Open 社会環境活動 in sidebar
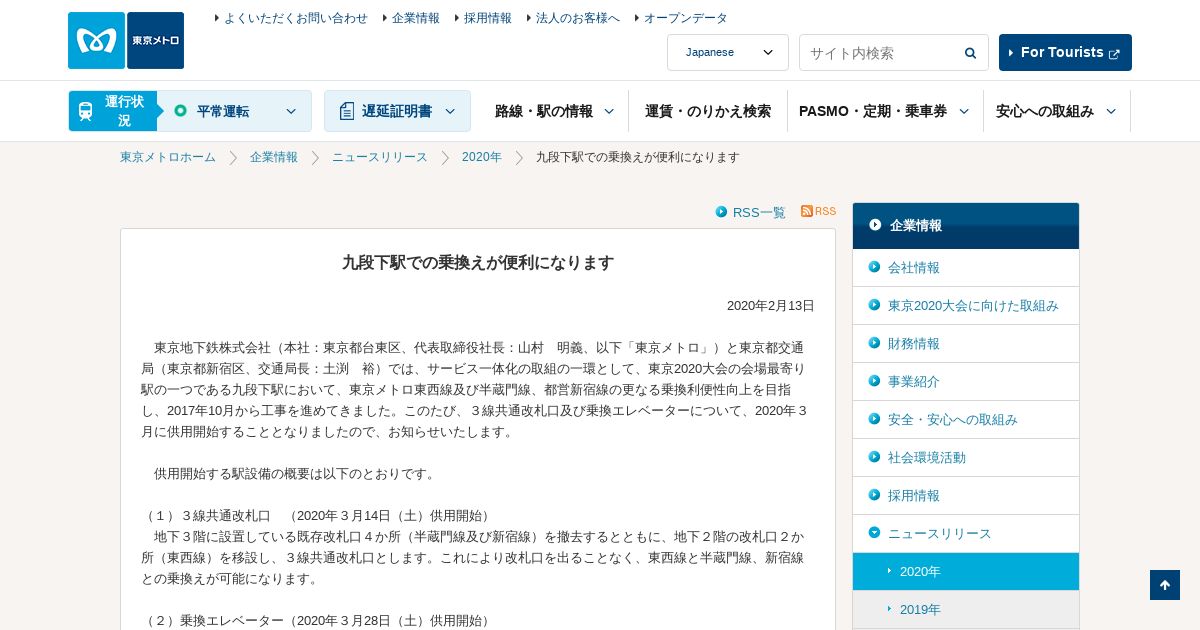The height and width of the screenshot is (630, 1200). (x=927, y=457)
